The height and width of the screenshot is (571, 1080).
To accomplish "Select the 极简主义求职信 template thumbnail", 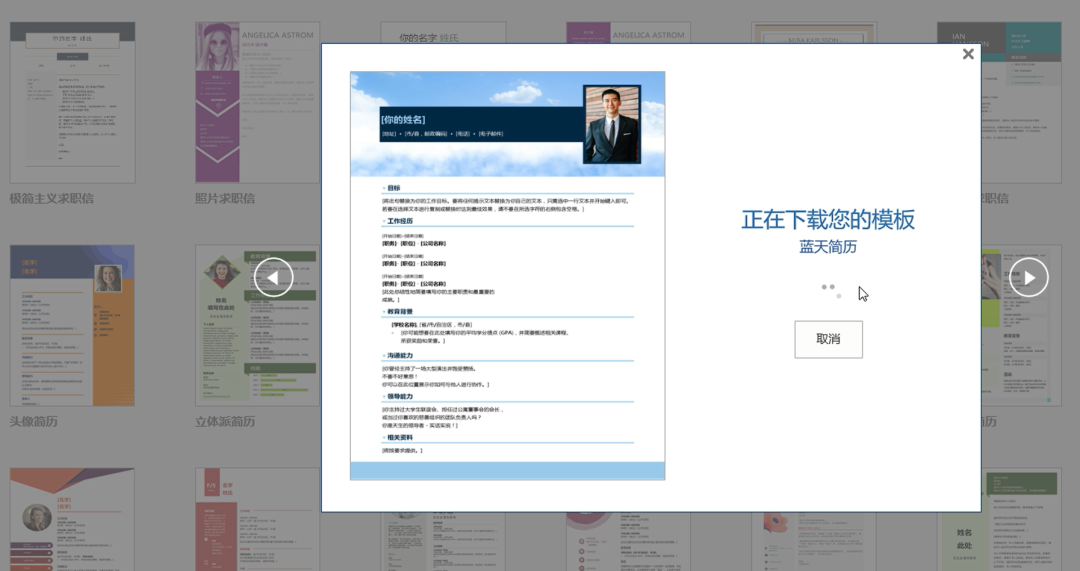I will pos(72,102).
